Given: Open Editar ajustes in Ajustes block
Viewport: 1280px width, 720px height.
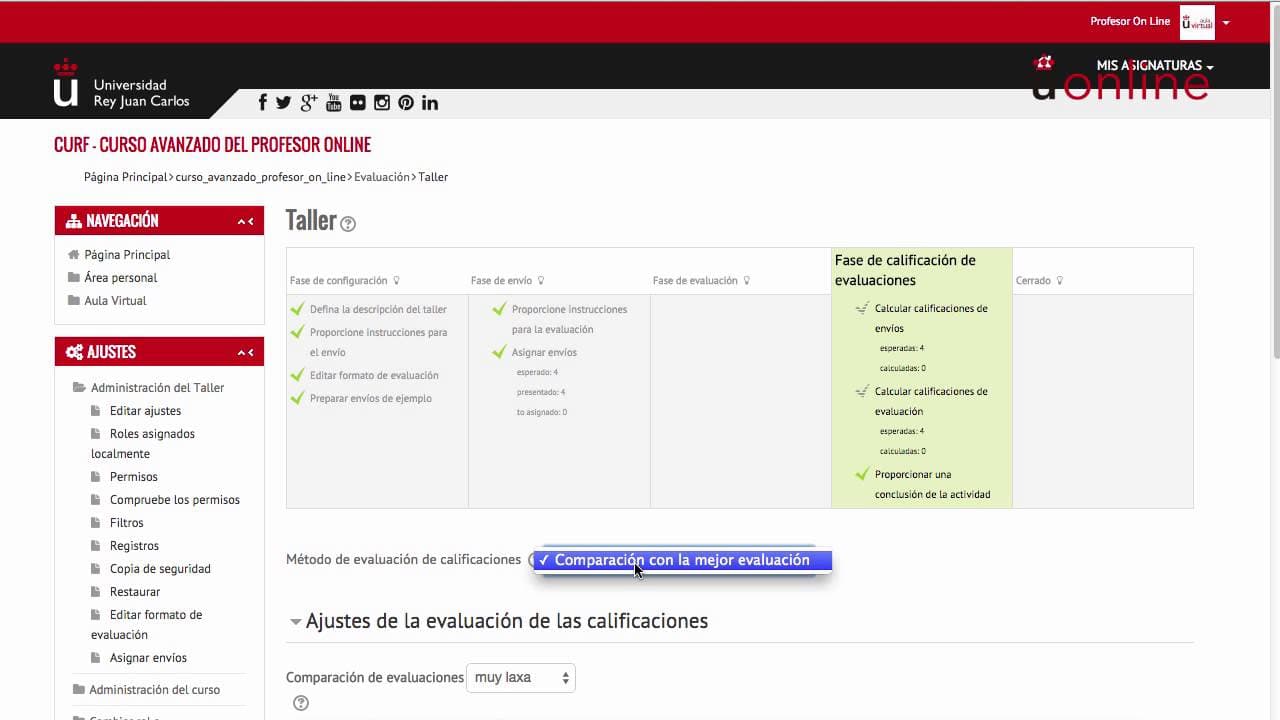Looking at the screenshot, I should (x=145, y=411).
